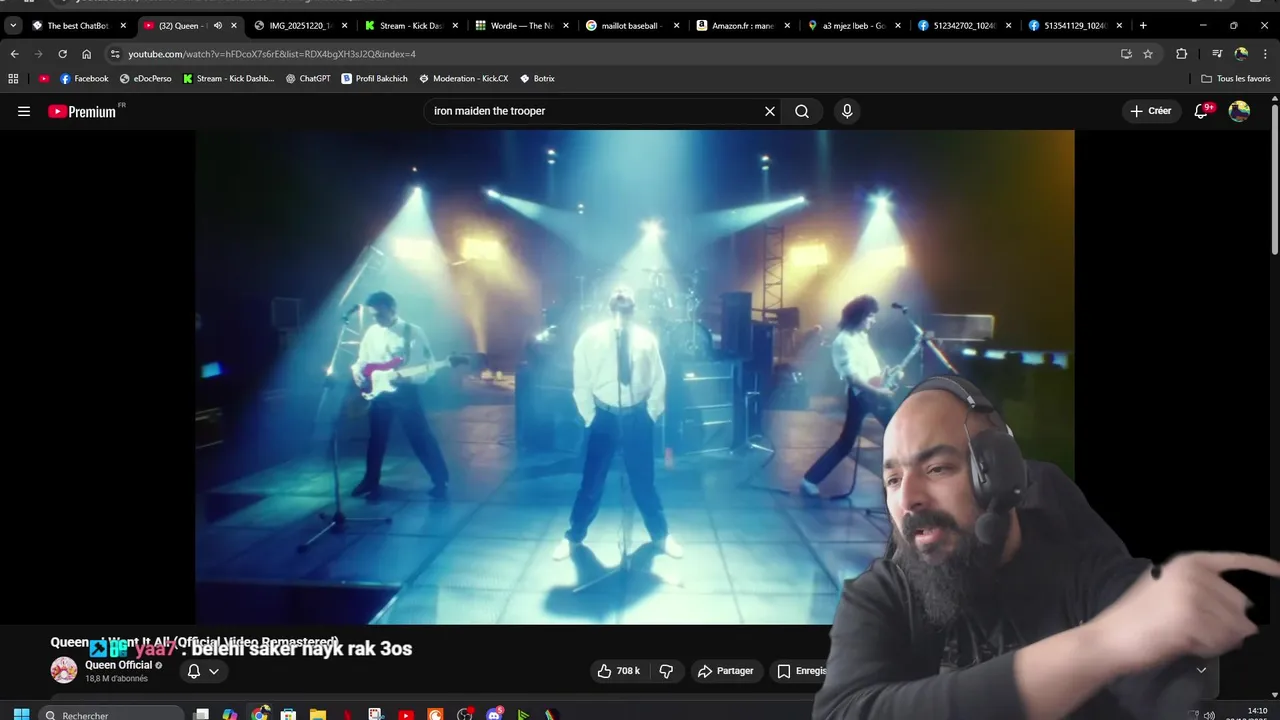Open 'Stream - Kick Dashb...' bookmark

pyautogui.click(x=228, y=78)
